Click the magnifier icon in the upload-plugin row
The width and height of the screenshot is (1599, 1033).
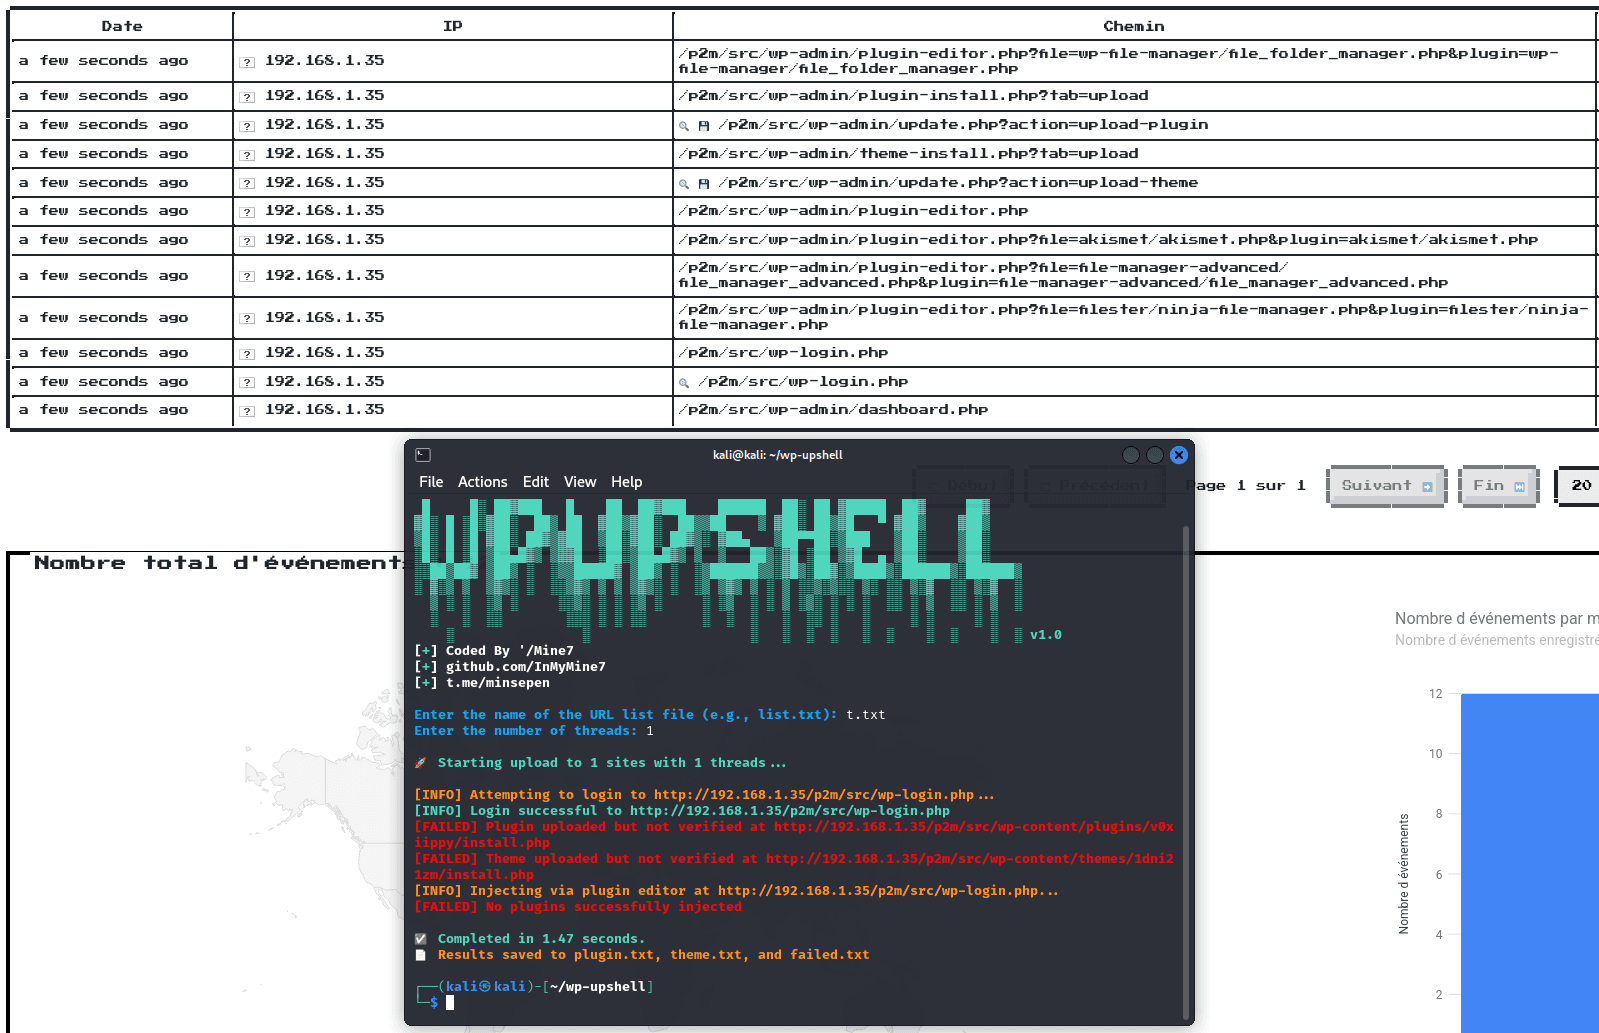pos(684,126)
